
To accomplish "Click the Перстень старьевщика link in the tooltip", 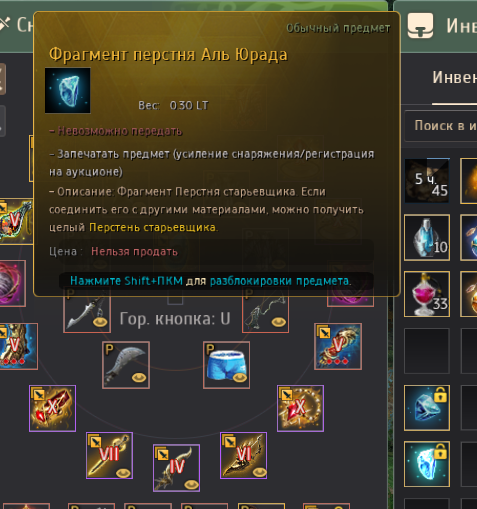I will [152, 227].
